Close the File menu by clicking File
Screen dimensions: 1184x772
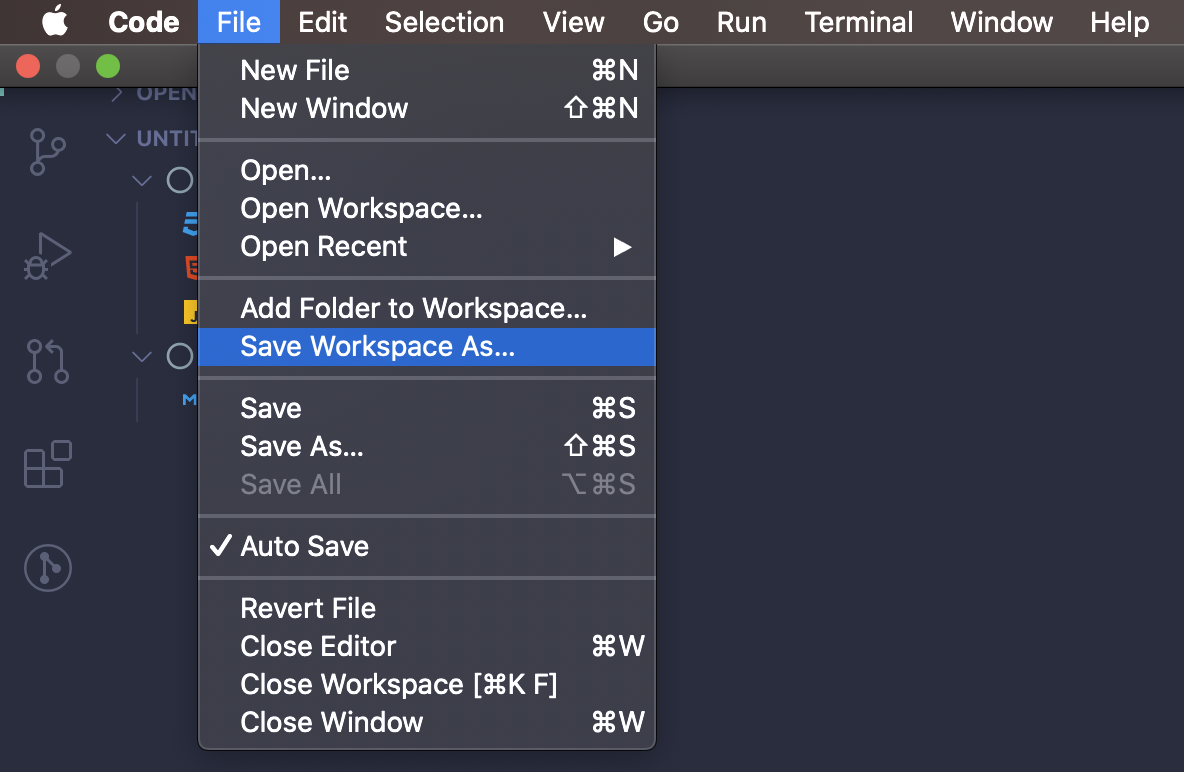tap(239, 22)
